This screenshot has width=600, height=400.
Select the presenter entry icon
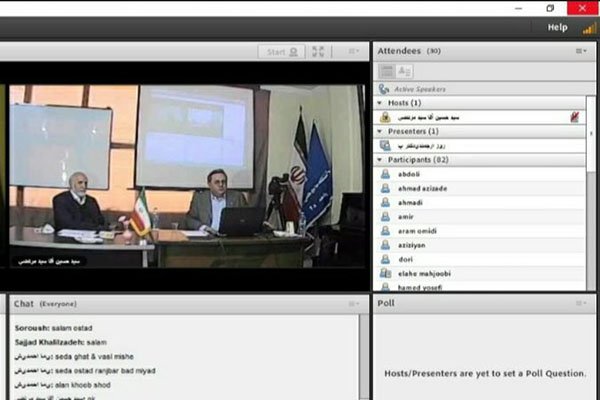point(385,145)
